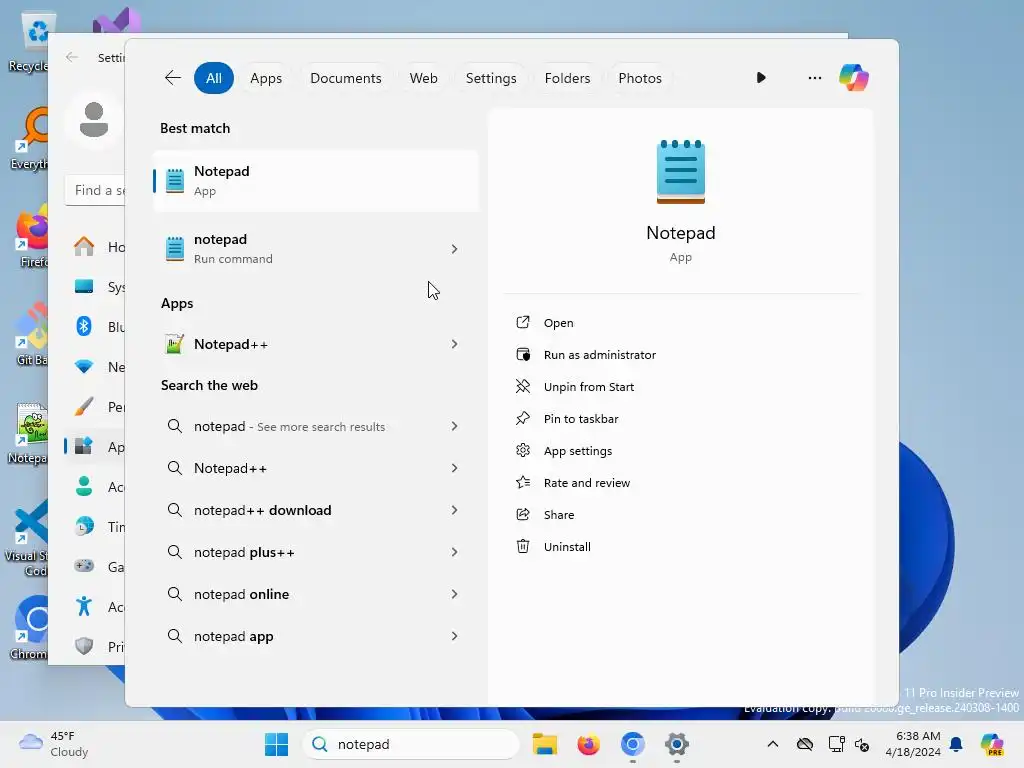The image size is (1024, 768).
Task: Switch to the Apps filter tab
Action: [266, 78]
